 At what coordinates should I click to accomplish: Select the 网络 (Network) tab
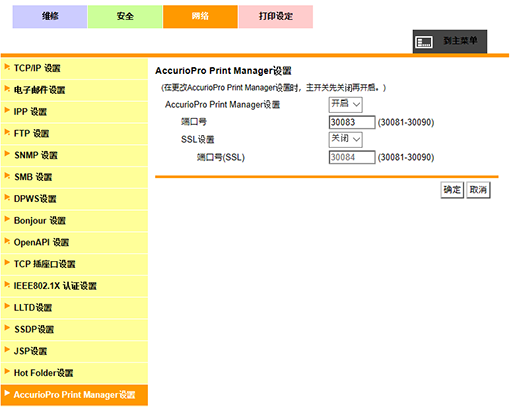(200, 16)
